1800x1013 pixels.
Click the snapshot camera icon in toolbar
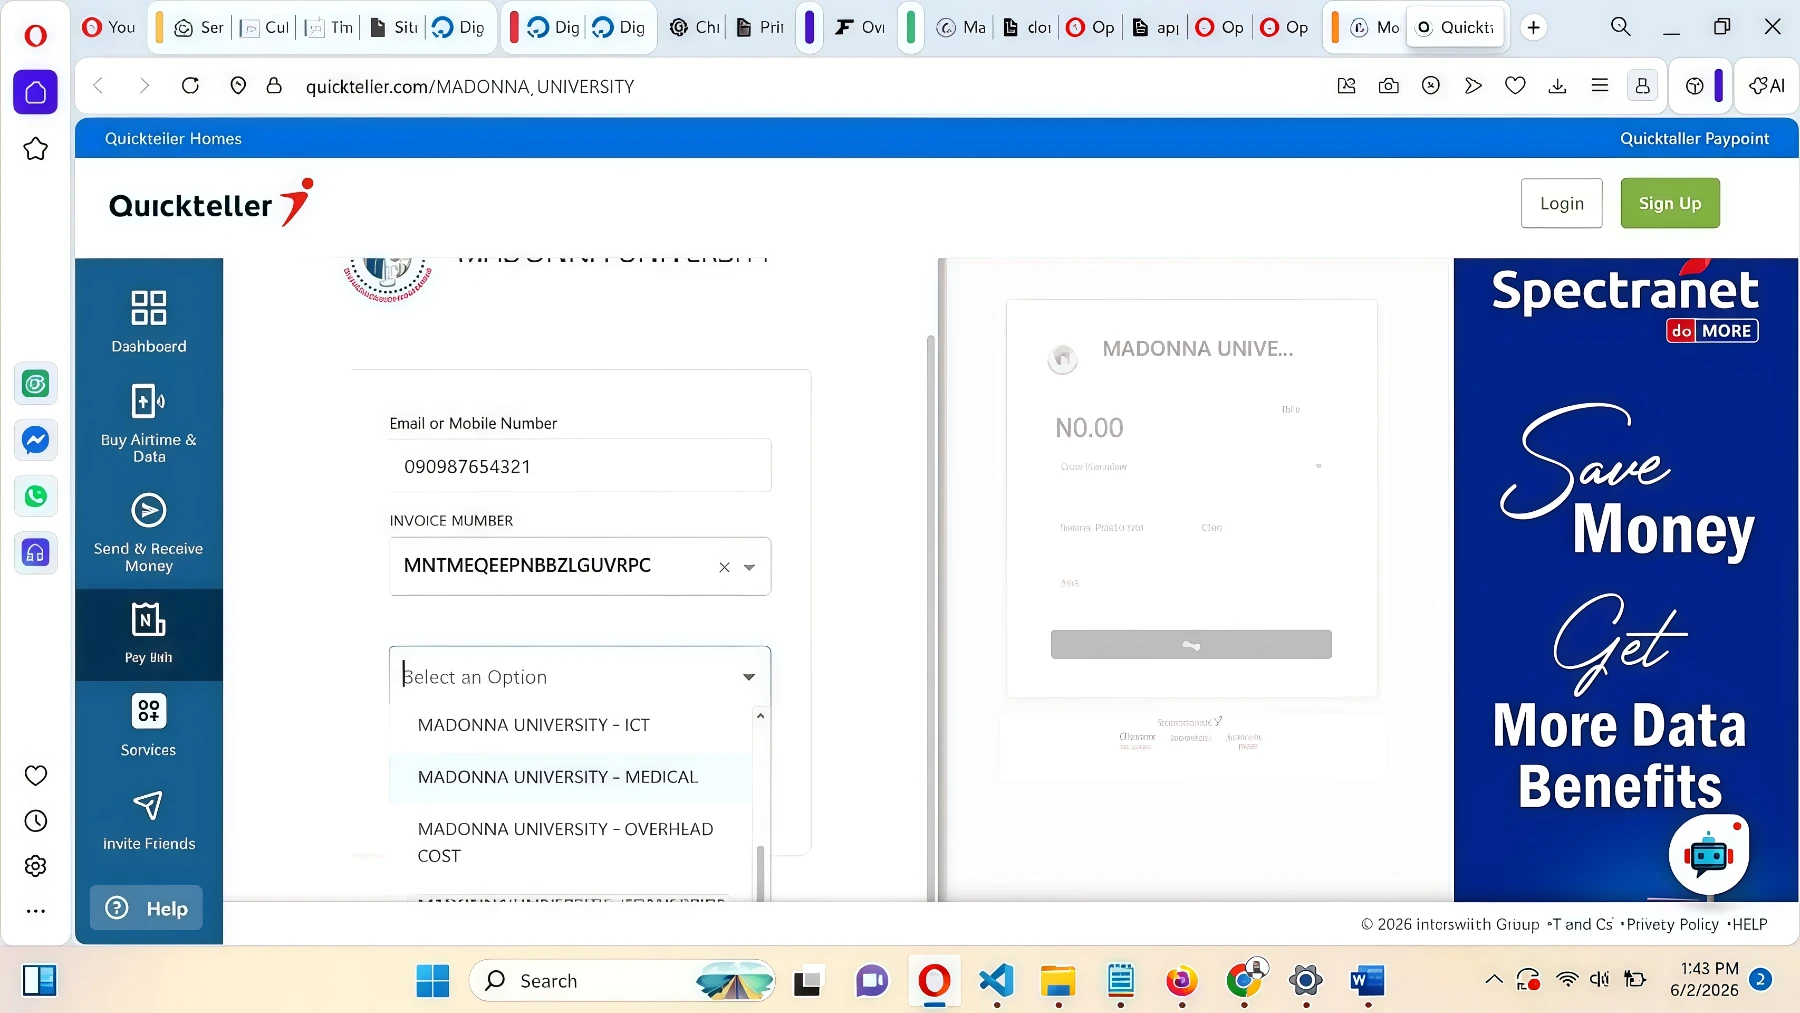click(1389, 86)
